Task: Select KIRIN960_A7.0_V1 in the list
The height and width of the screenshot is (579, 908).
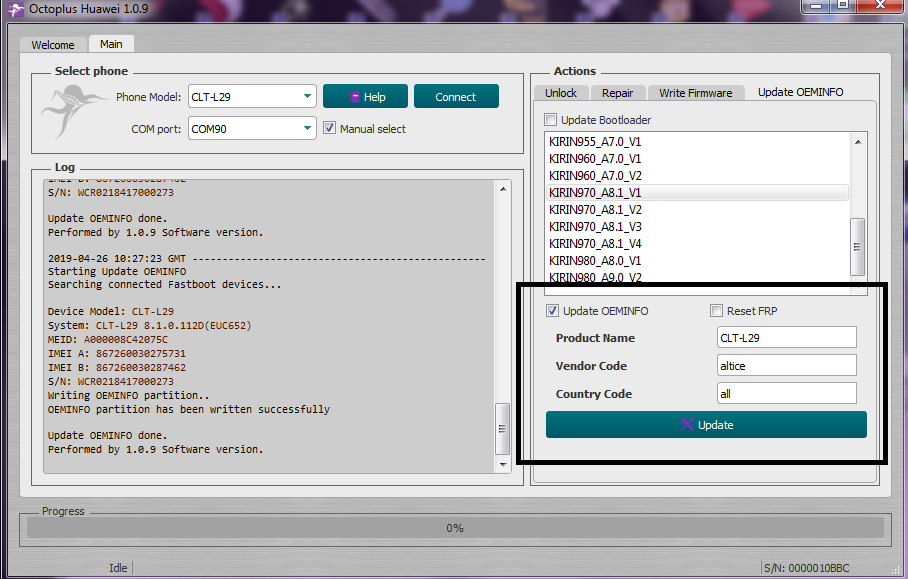Action: pos(698,159)
